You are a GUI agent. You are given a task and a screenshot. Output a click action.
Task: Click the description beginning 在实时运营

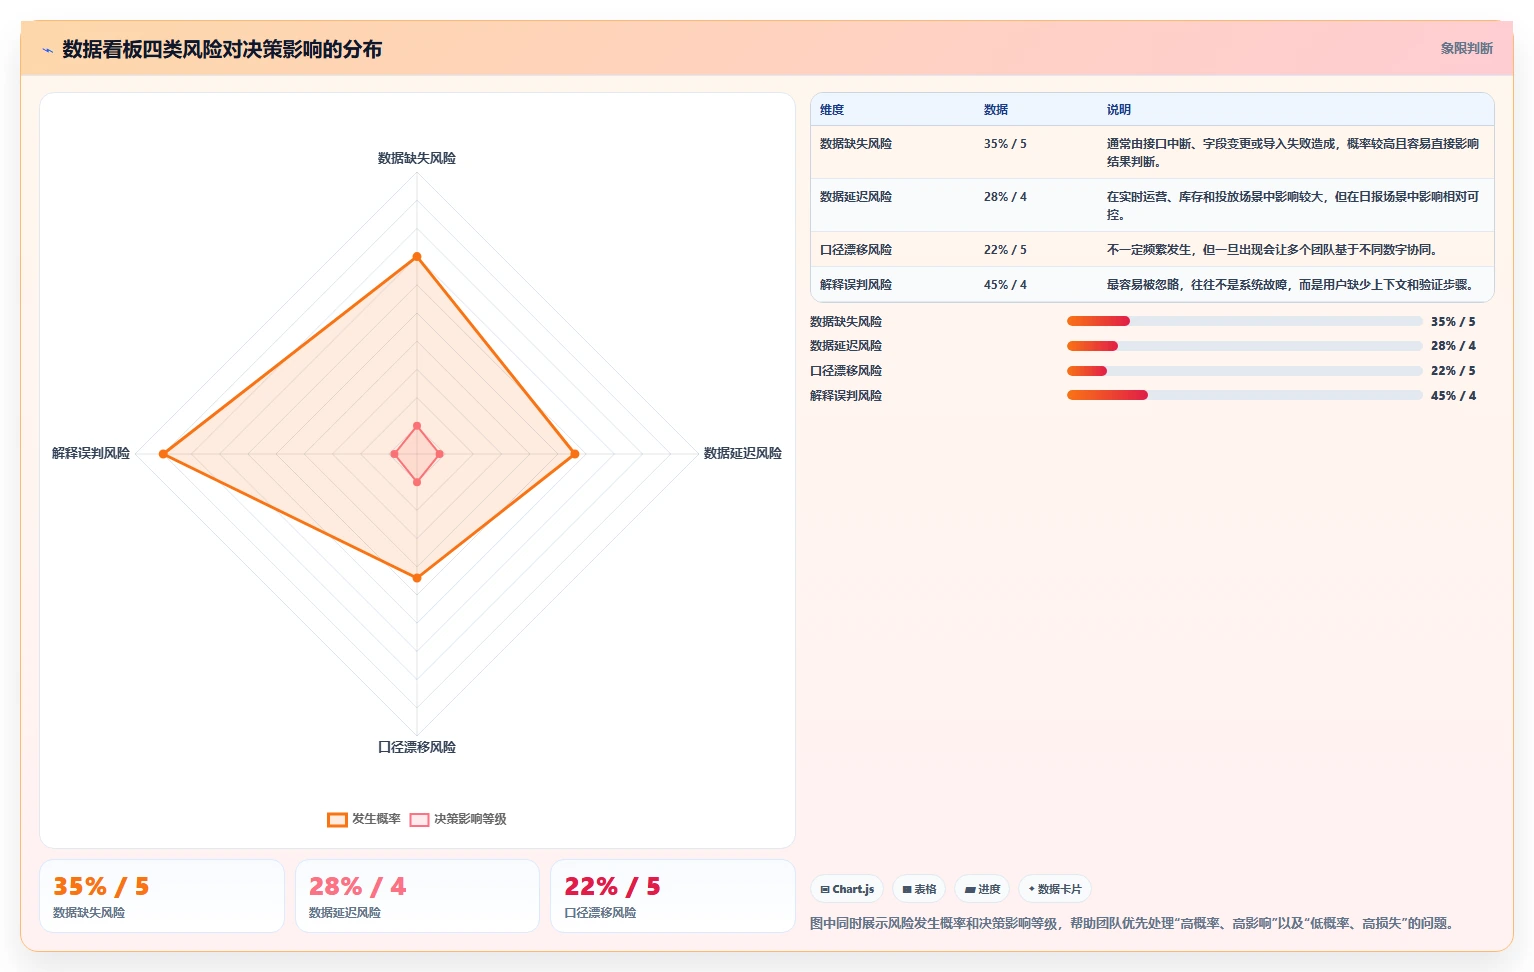[x=1293, y=206]
